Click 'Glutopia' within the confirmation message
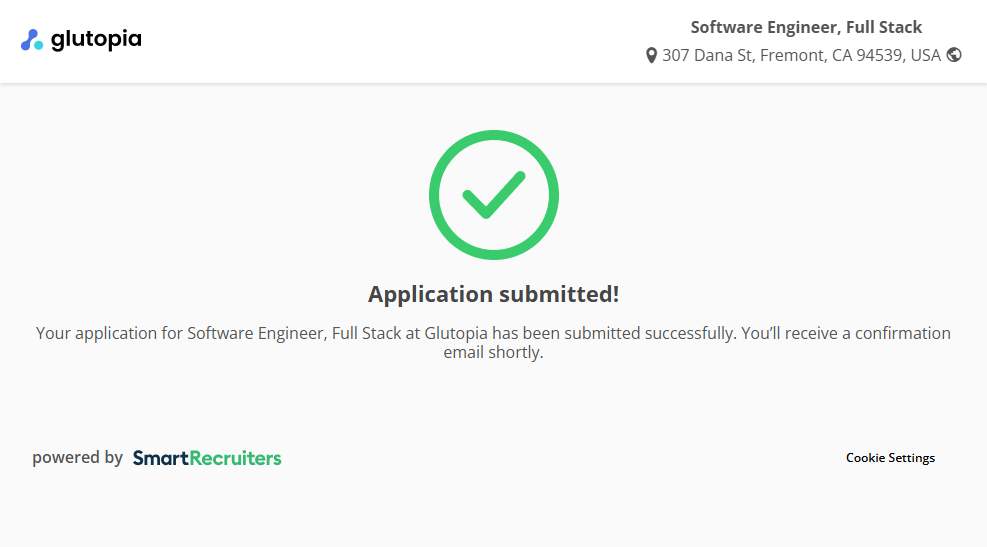The width and height of the screenshot is (987, 547). click(x=456, y=333)
